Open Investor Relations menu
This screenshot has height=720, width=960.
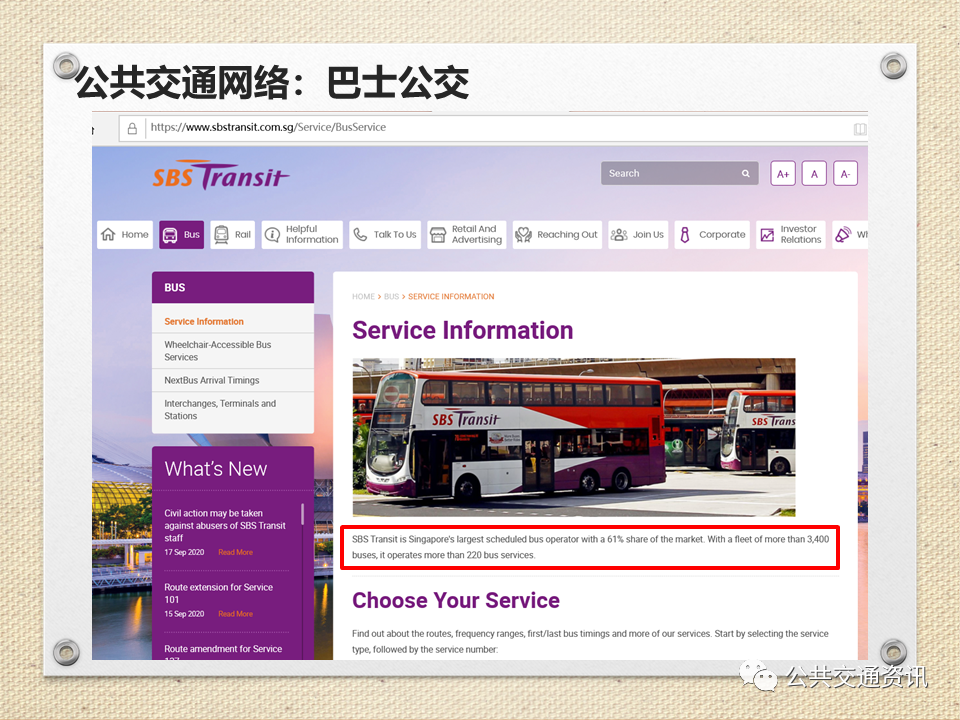click(x=790, y=234)
